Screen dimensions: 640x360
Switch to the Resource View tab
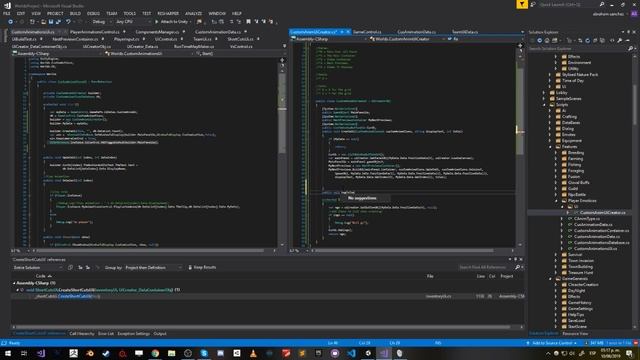click(575, 333)
